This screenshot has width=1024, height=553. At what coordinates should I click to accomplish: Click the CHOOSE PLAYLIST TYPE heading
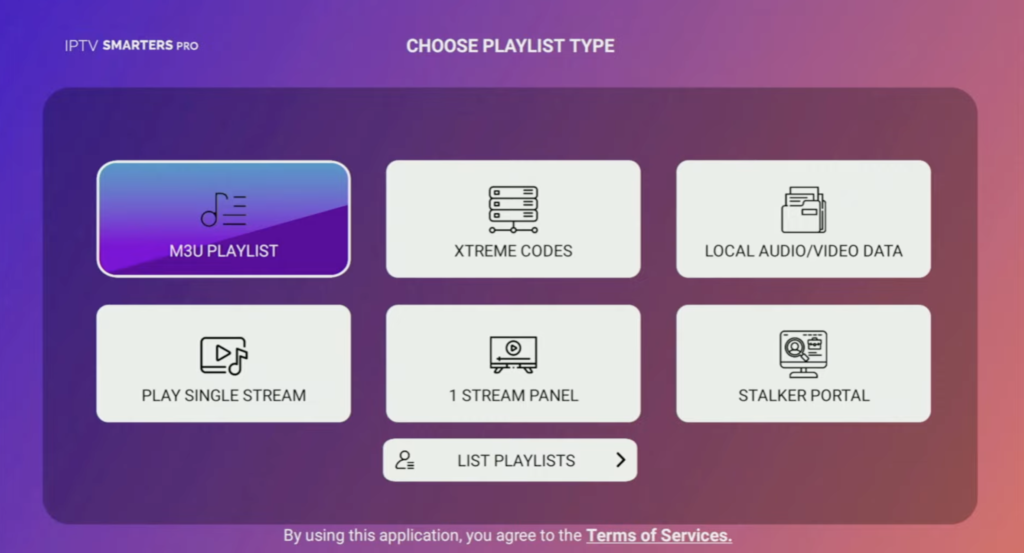tap(510, 46)
